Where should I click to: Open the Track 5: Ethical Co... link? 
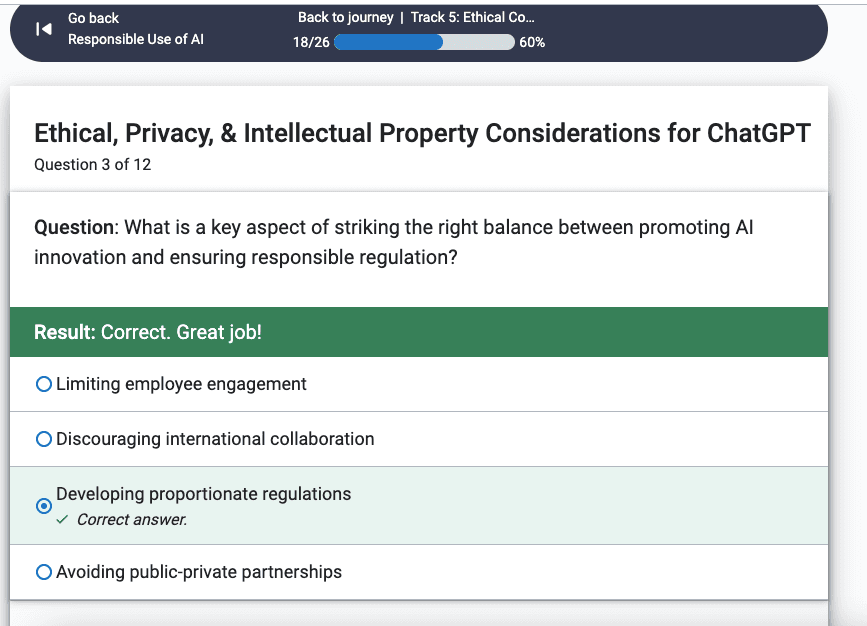(x=473, y=18)
